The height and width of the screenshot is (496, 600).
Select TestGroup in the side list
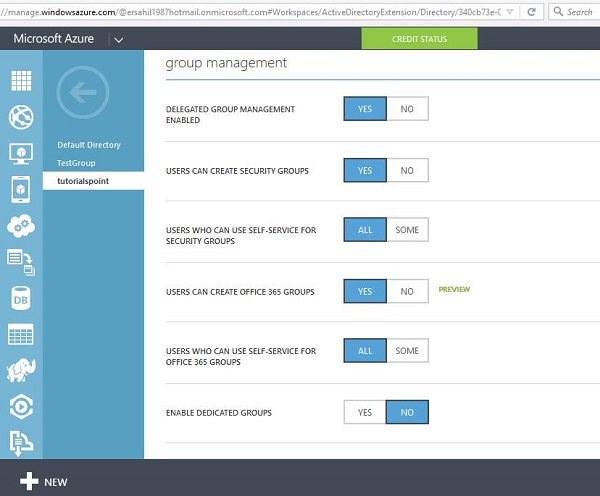76,163
